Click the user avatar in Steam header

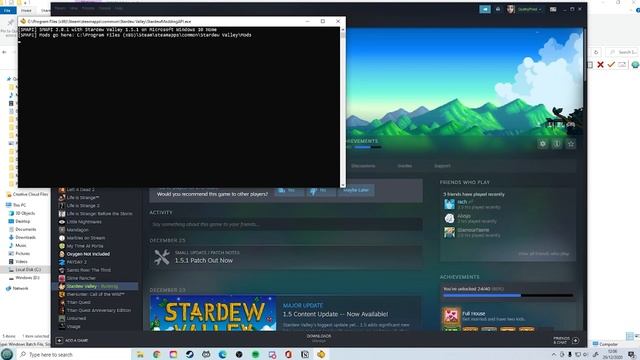[511, 9]
